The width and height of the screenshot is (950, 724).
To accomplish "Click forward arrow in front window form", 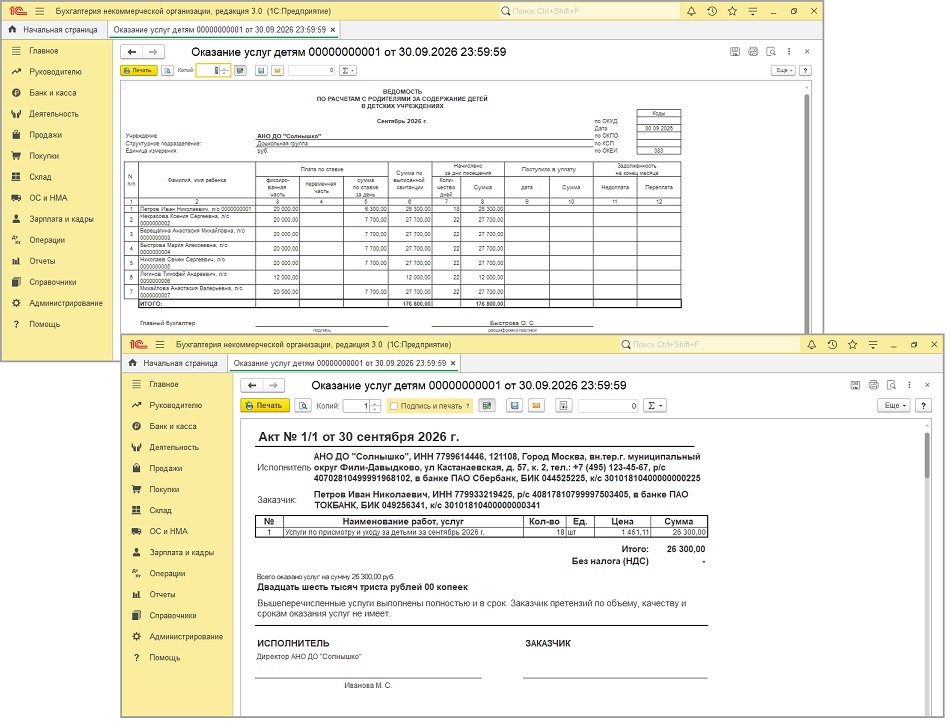I will tap(274, 385).
